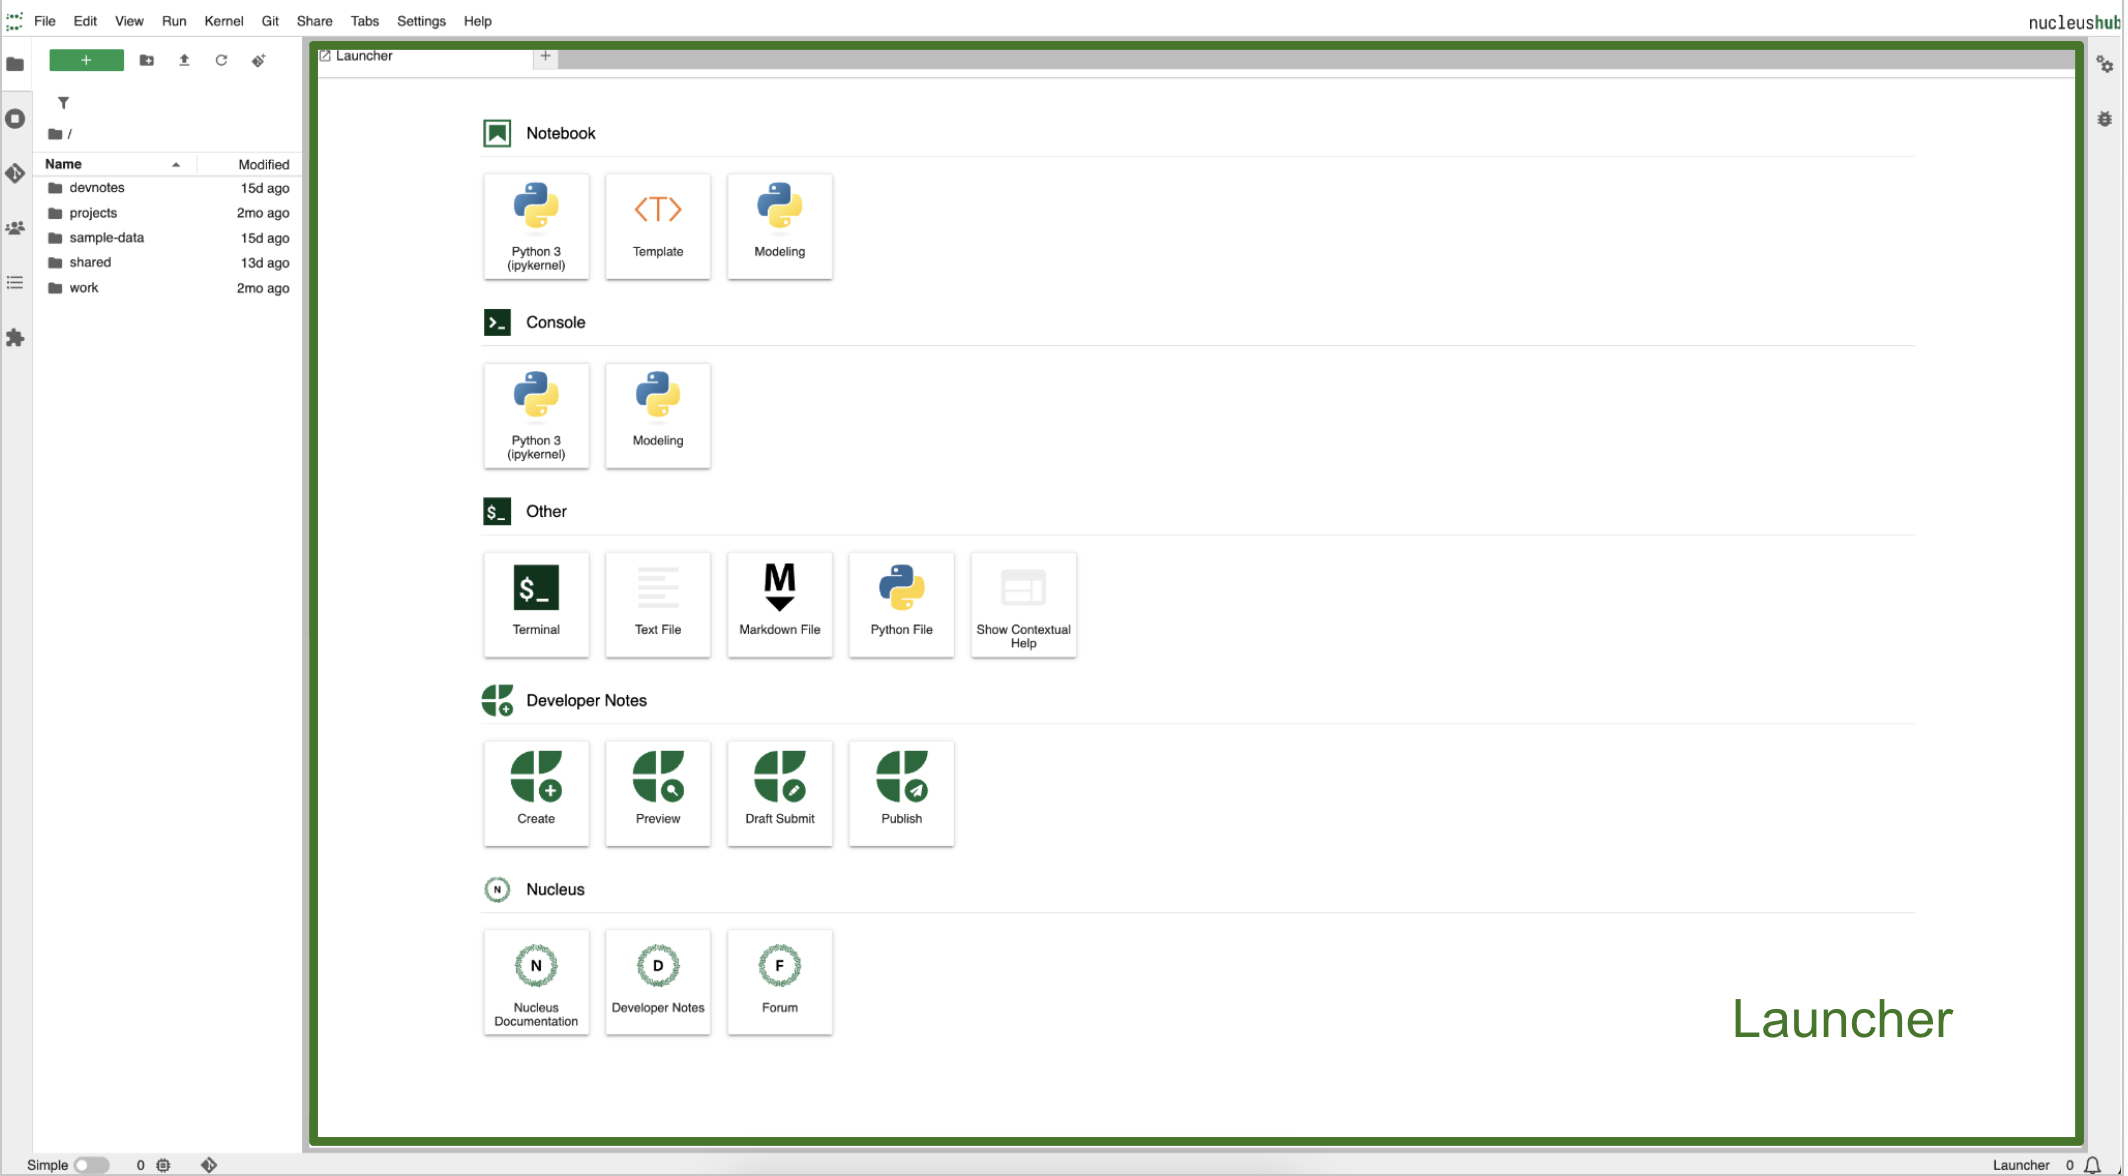This screenshot has height=1176, width=2128.
Task: Select the projects folder
Action: (x=167, y=213)
